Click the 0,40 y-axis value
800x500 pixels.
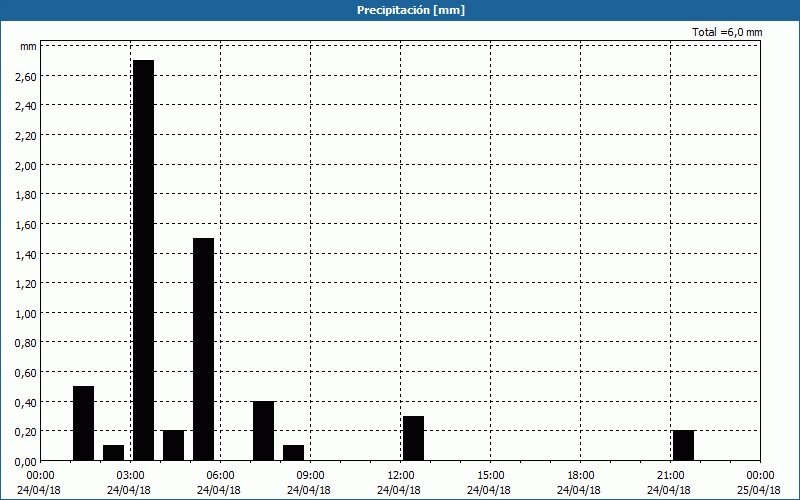[x=26, y=402]
